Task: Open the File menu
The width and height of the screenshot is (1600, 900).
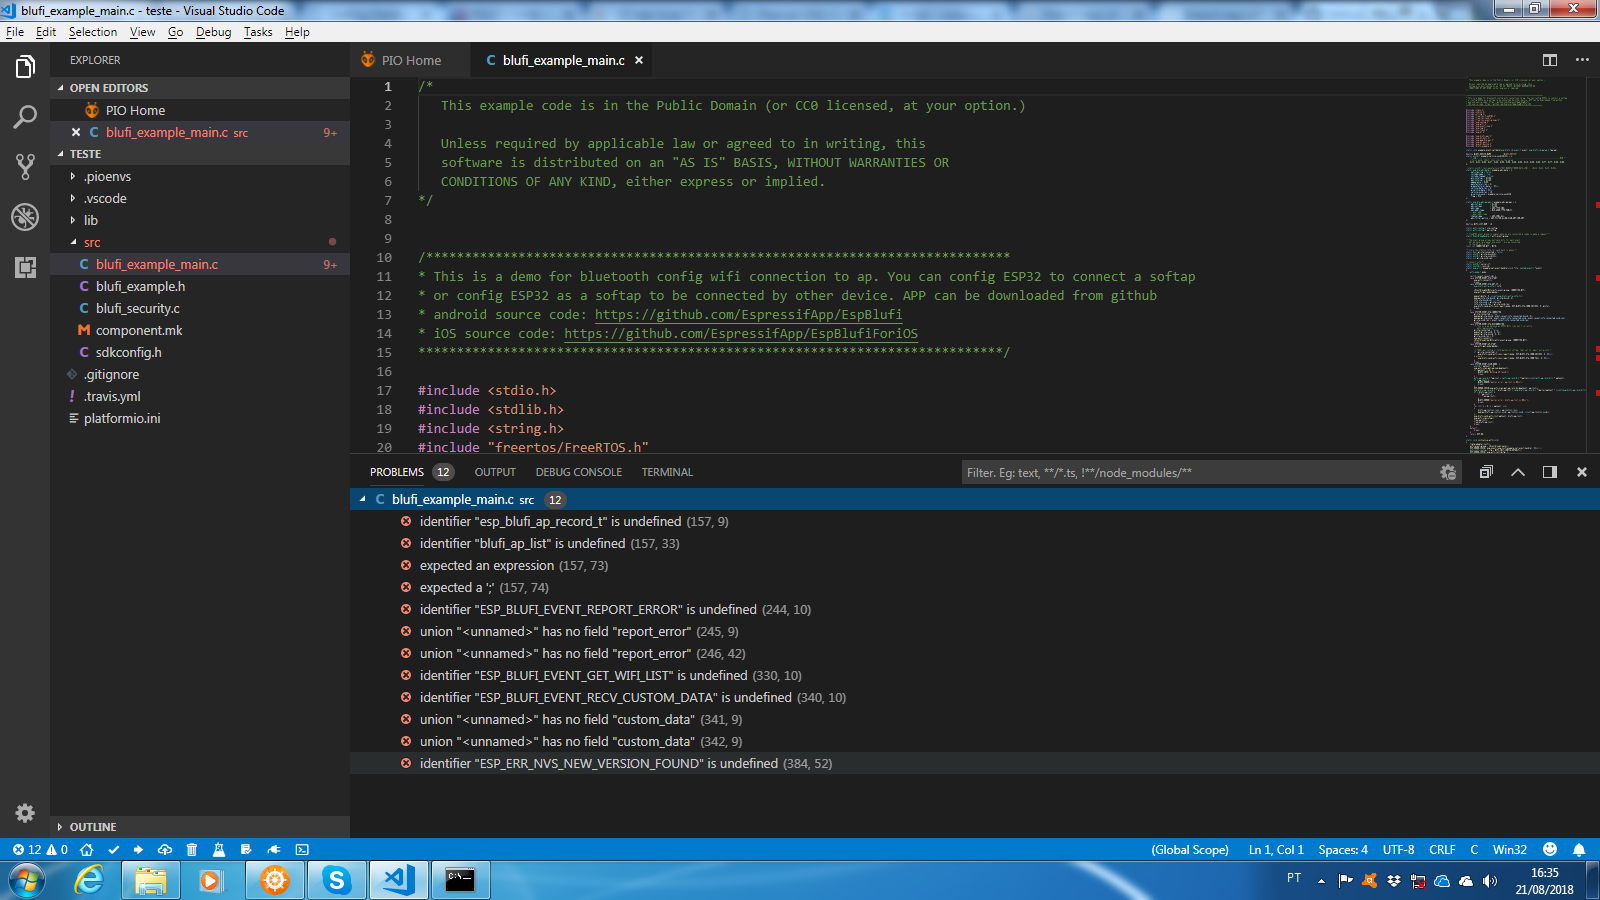Action: (15, 32)
